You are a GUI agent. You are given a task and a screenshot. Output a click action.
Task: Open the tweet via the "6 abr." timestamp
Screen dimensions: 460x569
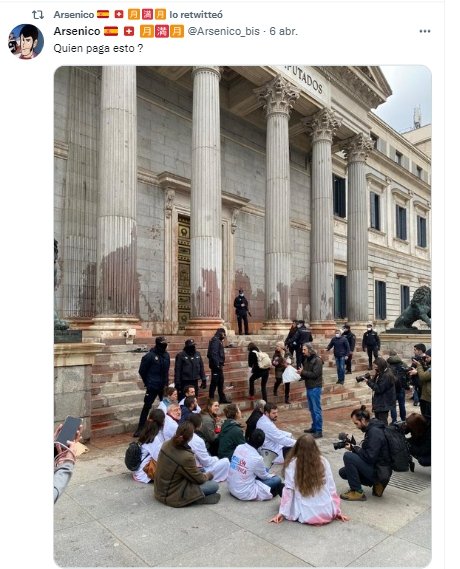point(284,31)
